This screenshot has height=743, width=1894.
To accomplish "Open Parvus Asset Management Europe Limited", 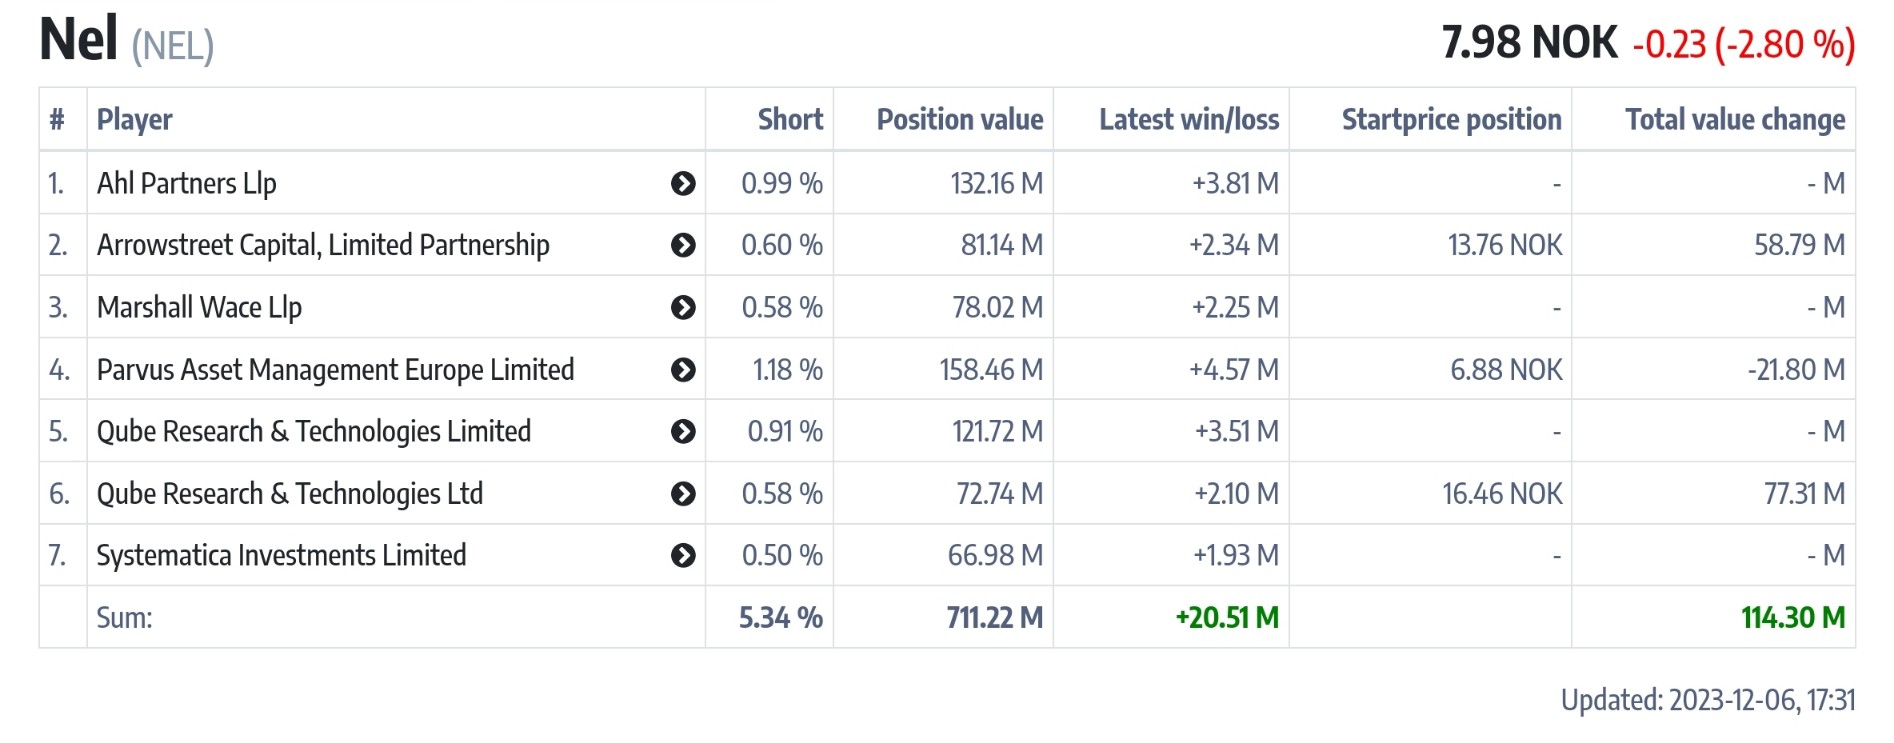I will click(x=335, y=370).
